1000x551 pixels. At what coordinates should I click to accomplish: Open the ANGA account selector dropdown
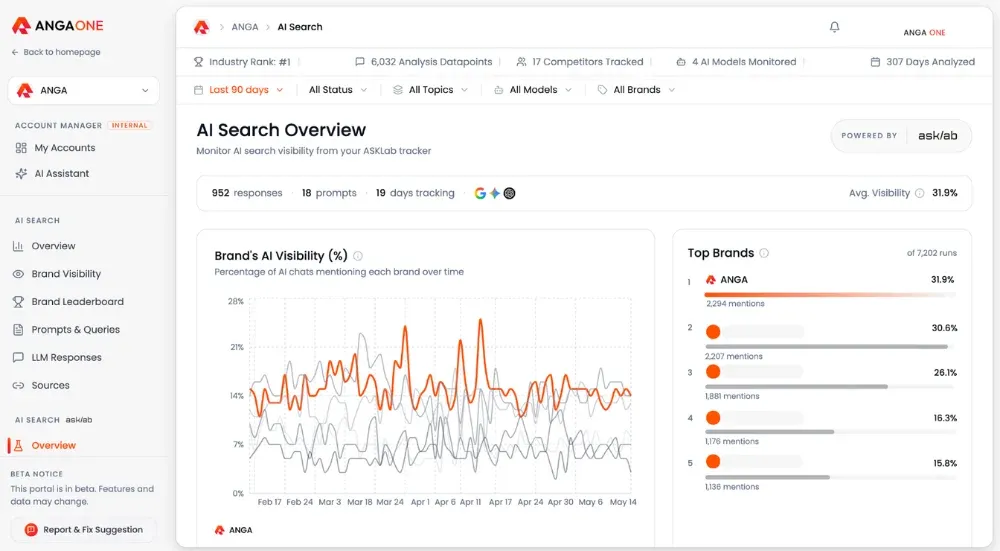(84, 91)
